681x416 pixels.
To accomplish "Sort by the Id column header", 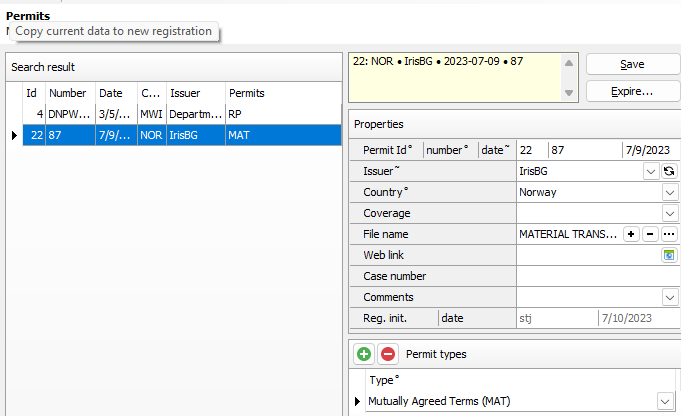I will [x=34, y=93].
